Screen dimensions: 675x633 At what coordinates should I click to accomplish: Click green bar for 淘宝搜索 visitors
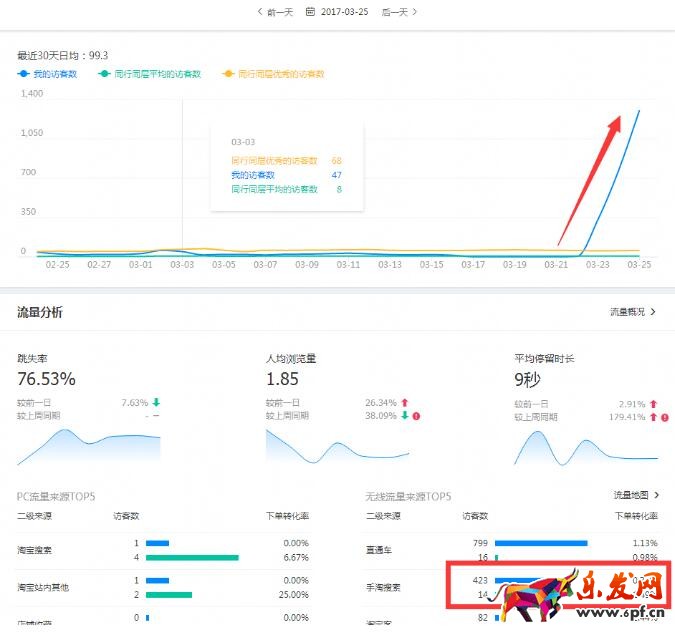pos(192,557)
